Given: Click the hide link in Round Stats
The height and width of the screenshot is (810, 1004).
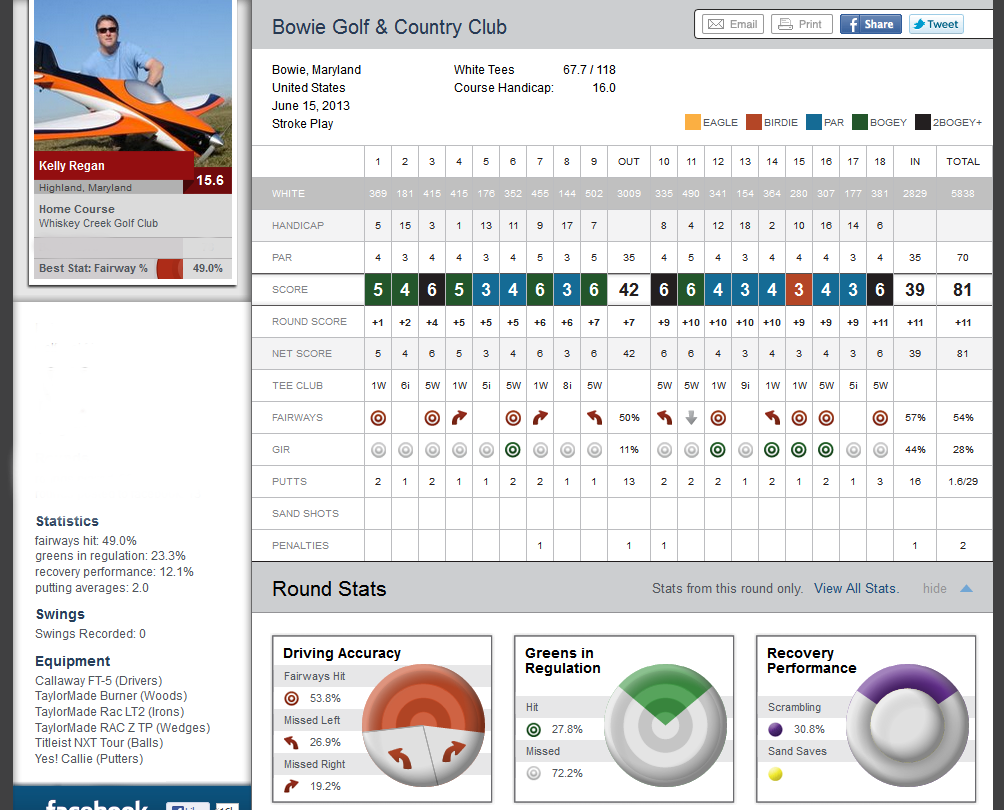Looking at the screenshot, I should [934, 589].
